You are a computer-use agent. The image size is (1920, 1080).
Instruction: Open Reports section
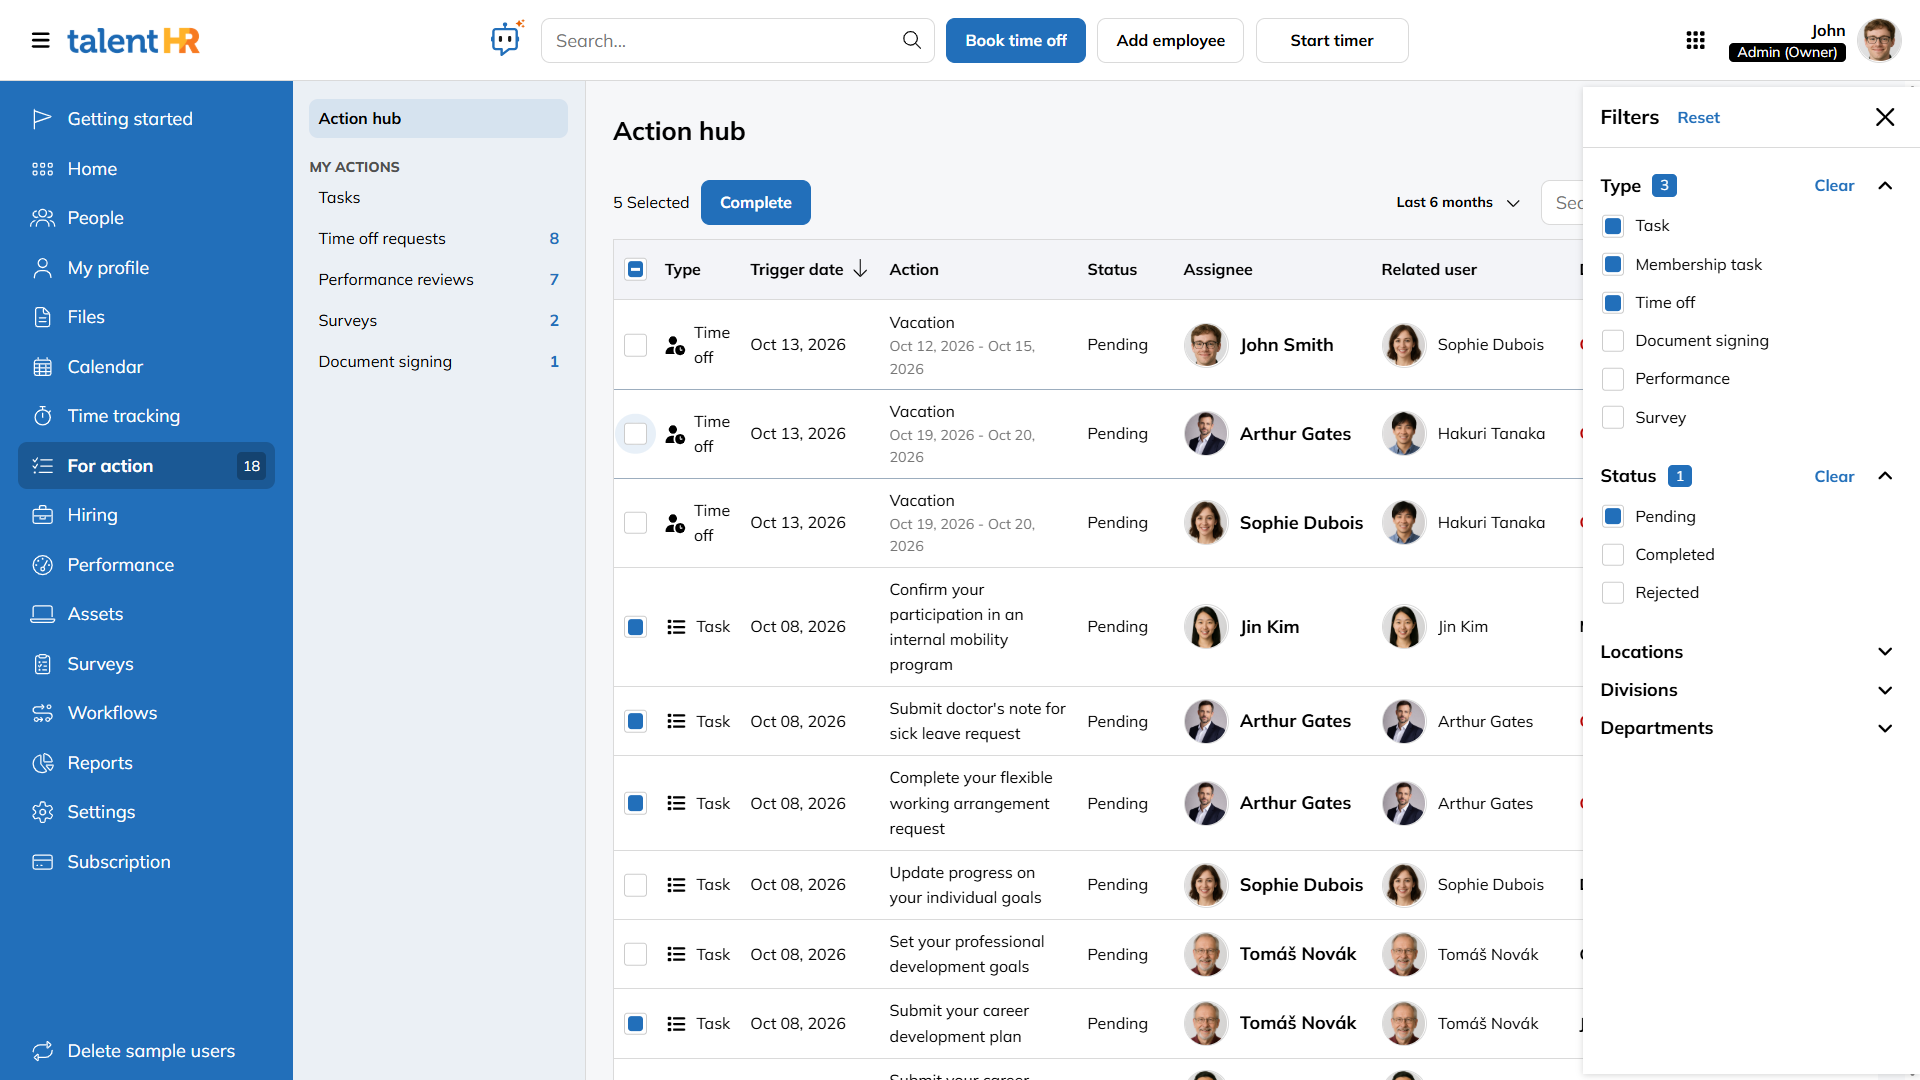coord(146,763)
